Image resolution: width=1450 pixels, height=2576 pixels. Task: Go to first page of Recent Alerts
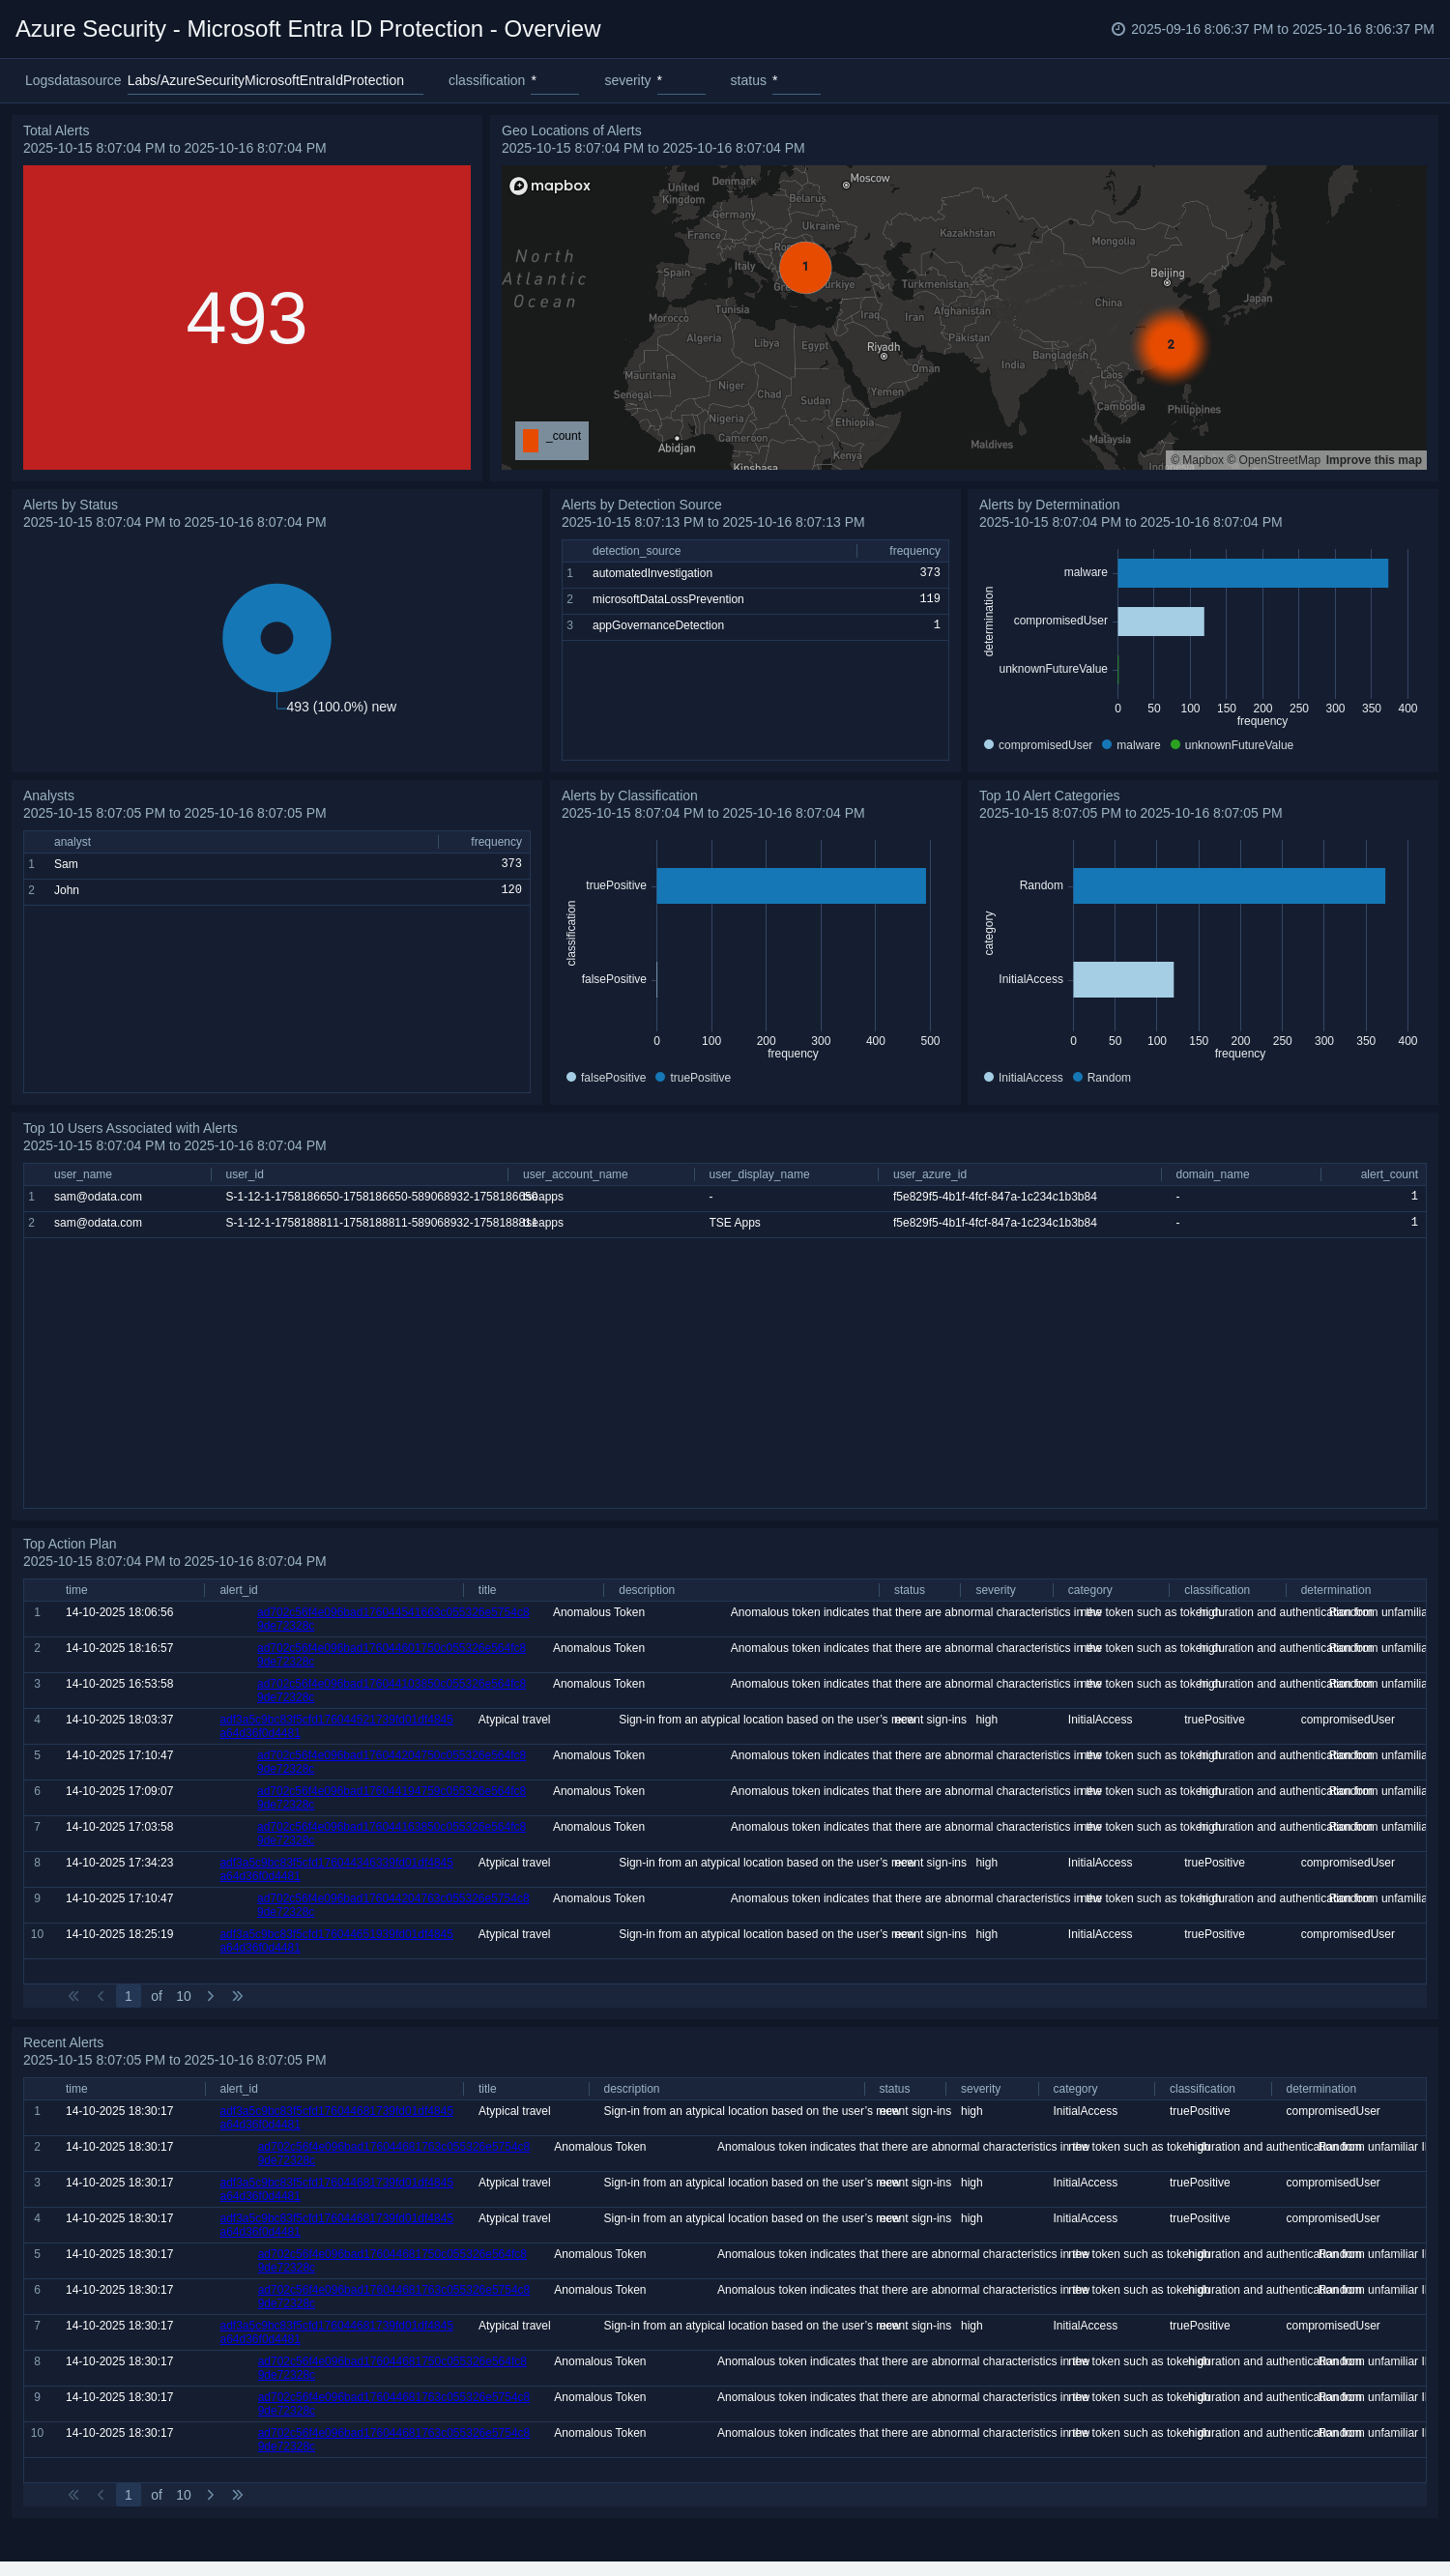73,2495
